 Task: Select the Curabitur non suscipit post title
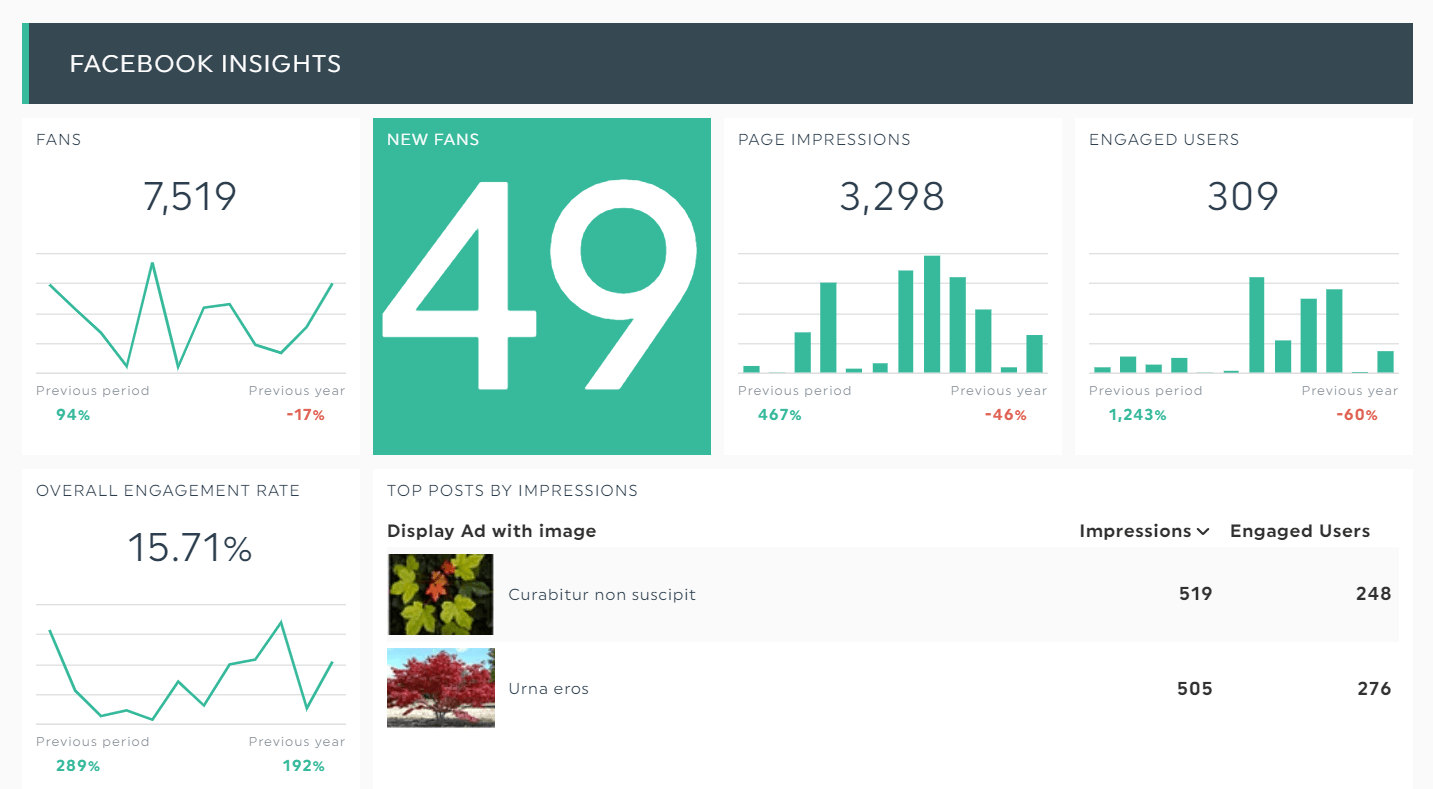coord(602,595)
